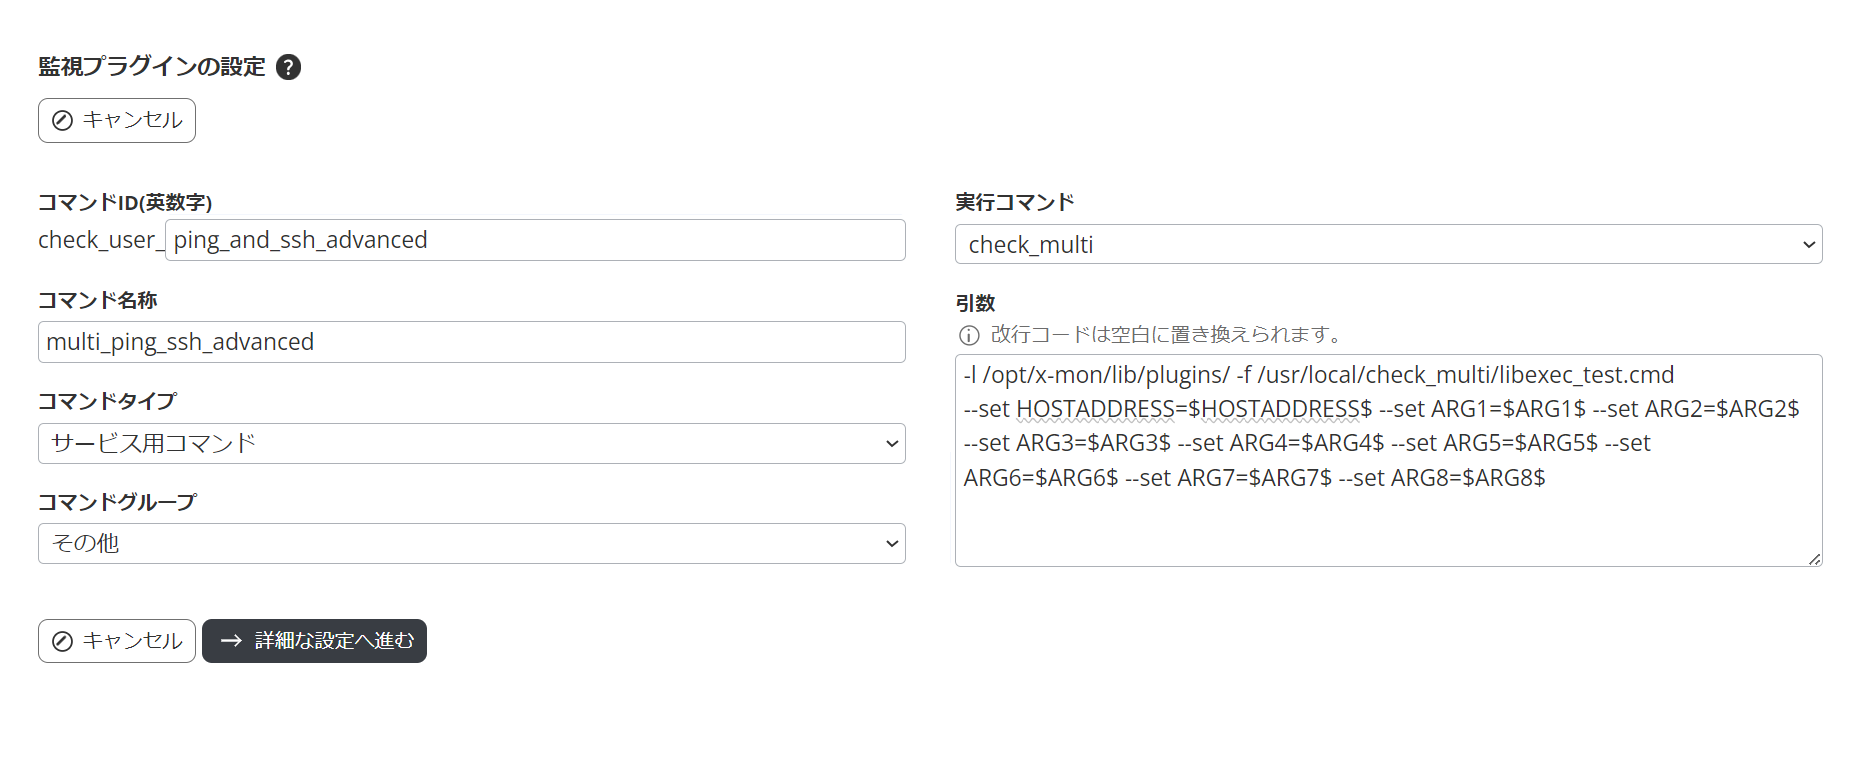Click the コマンド名称 text field

pos(471,342)
